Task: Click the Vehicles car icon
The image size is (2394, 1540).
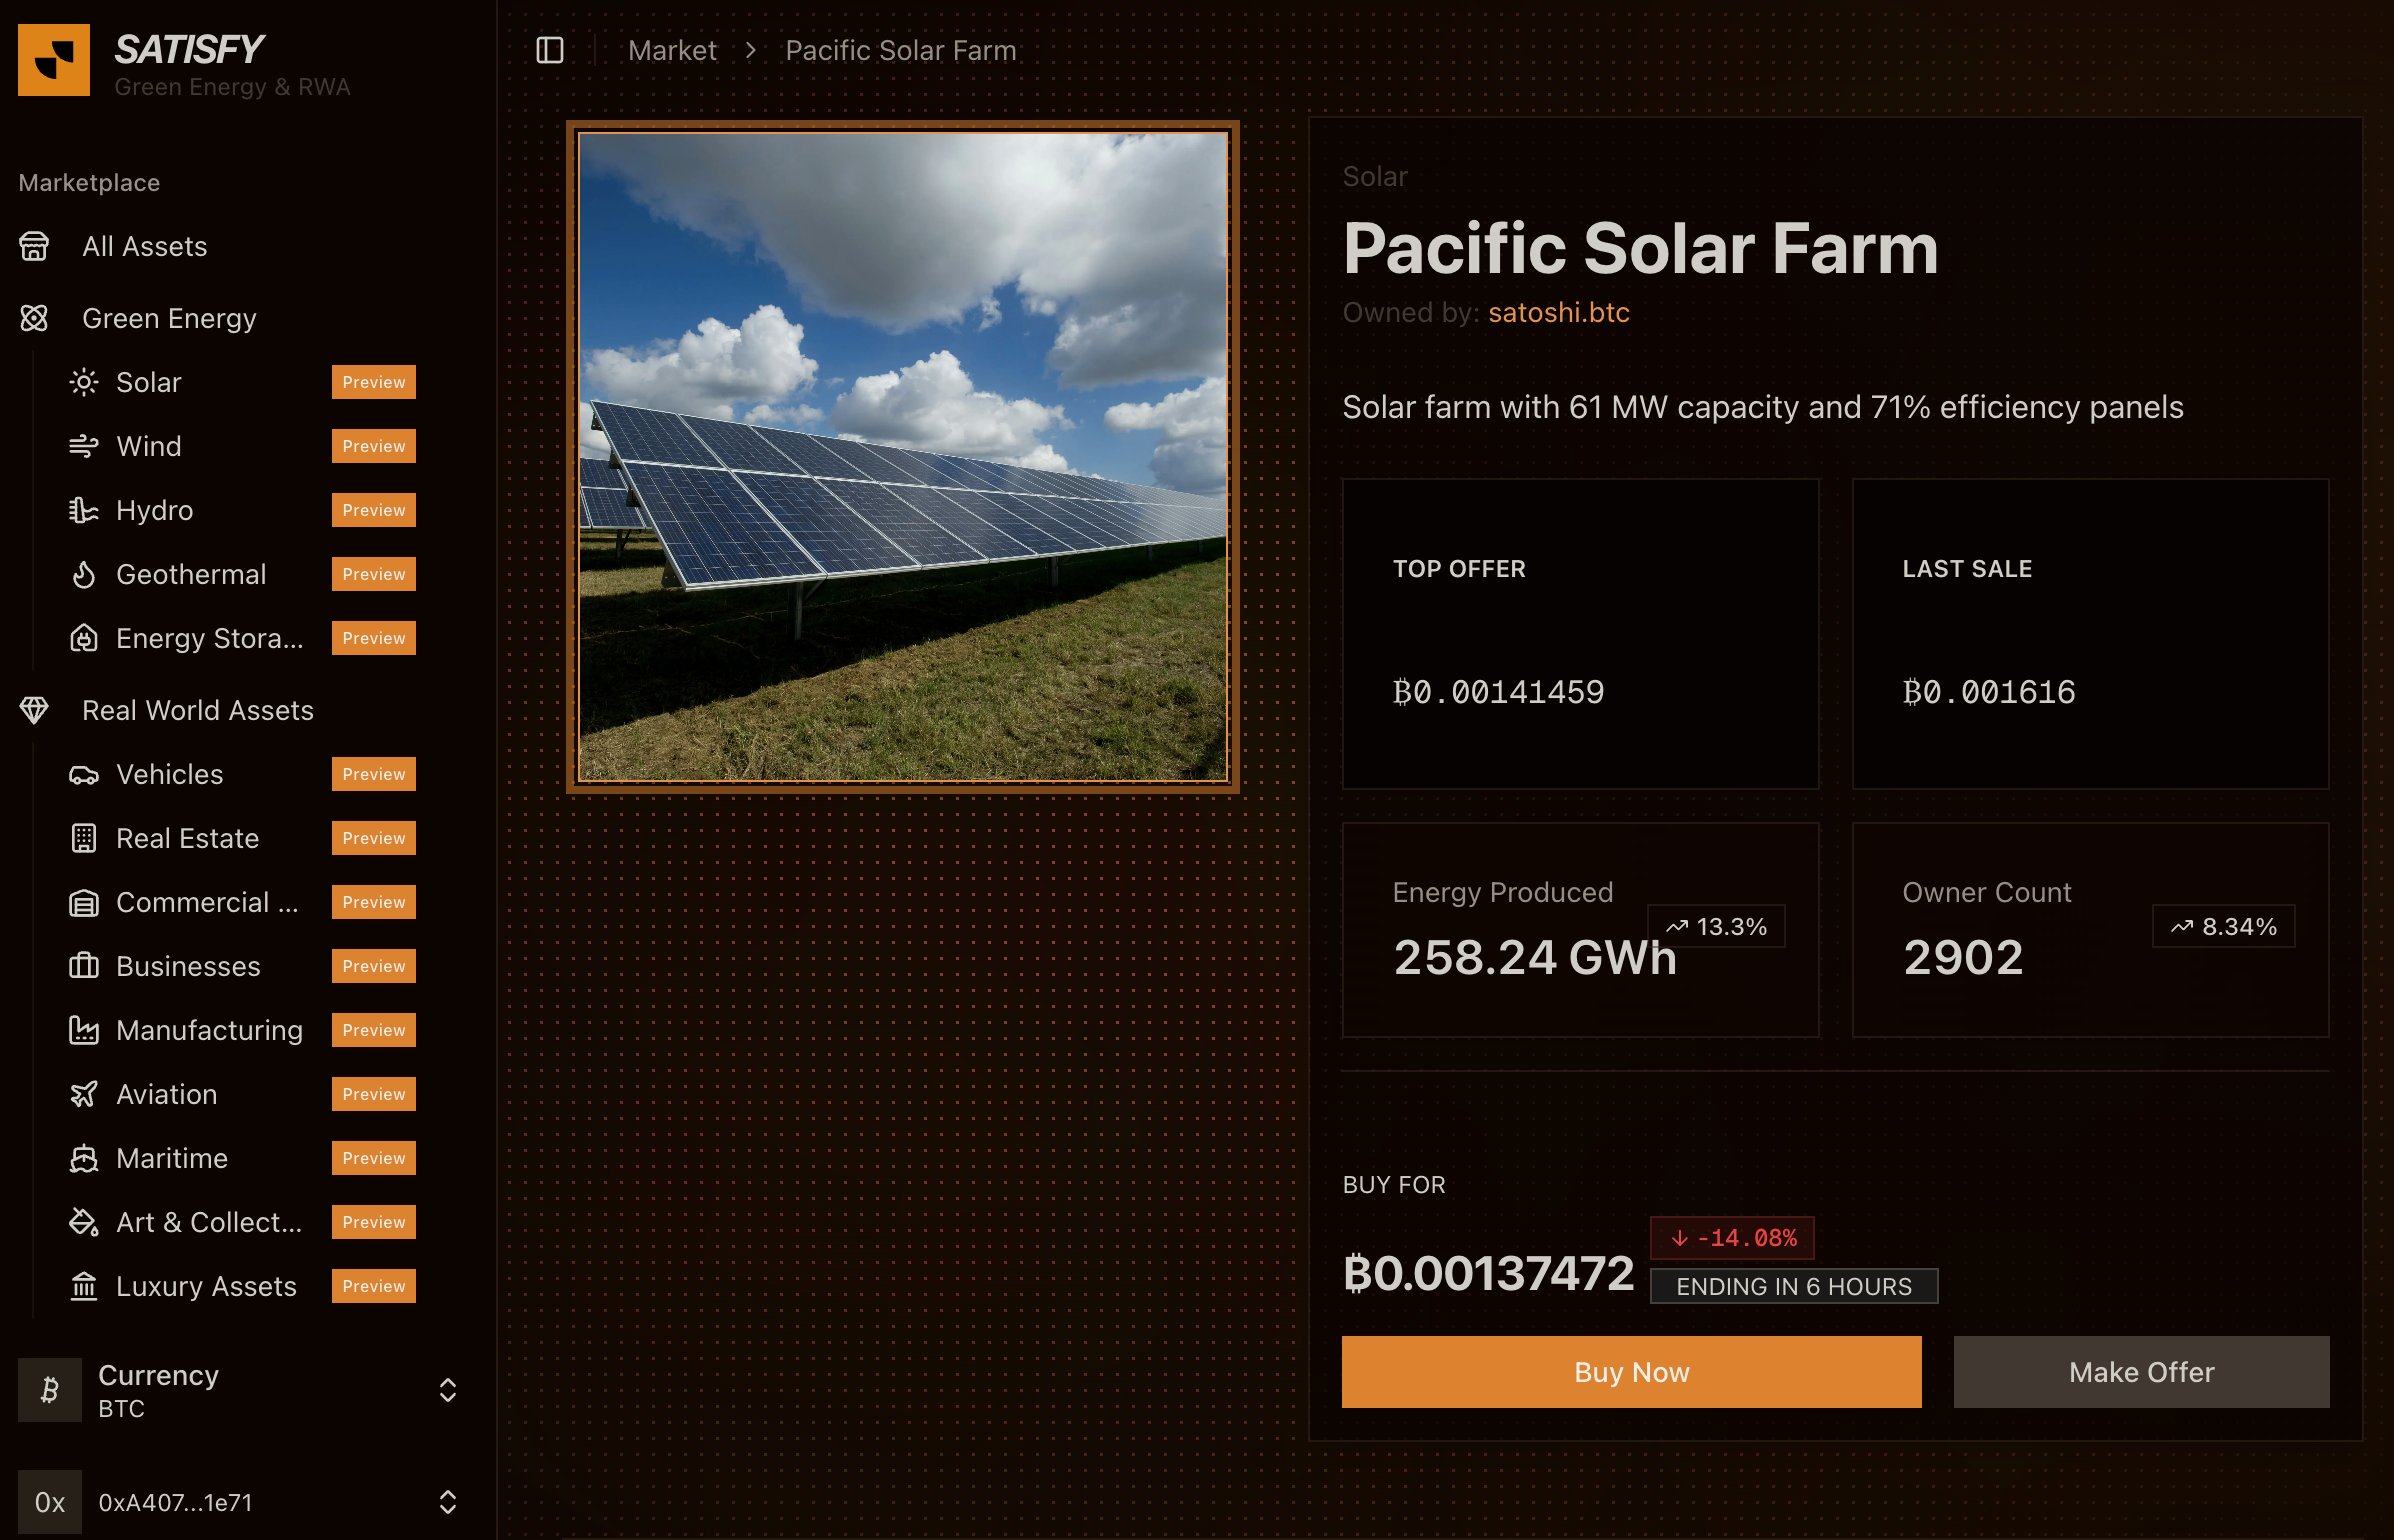Action: (x=84, y=774)
